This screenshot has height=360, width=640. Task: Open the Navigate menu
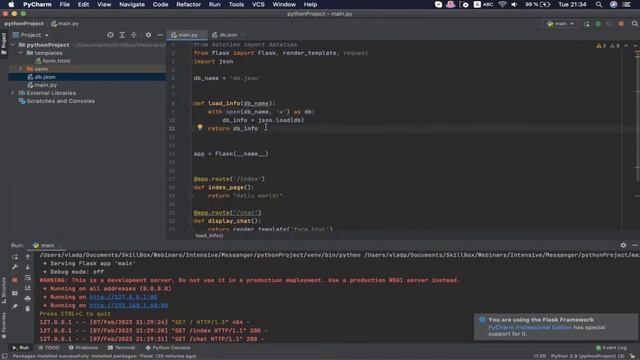[x=132, y=4]
